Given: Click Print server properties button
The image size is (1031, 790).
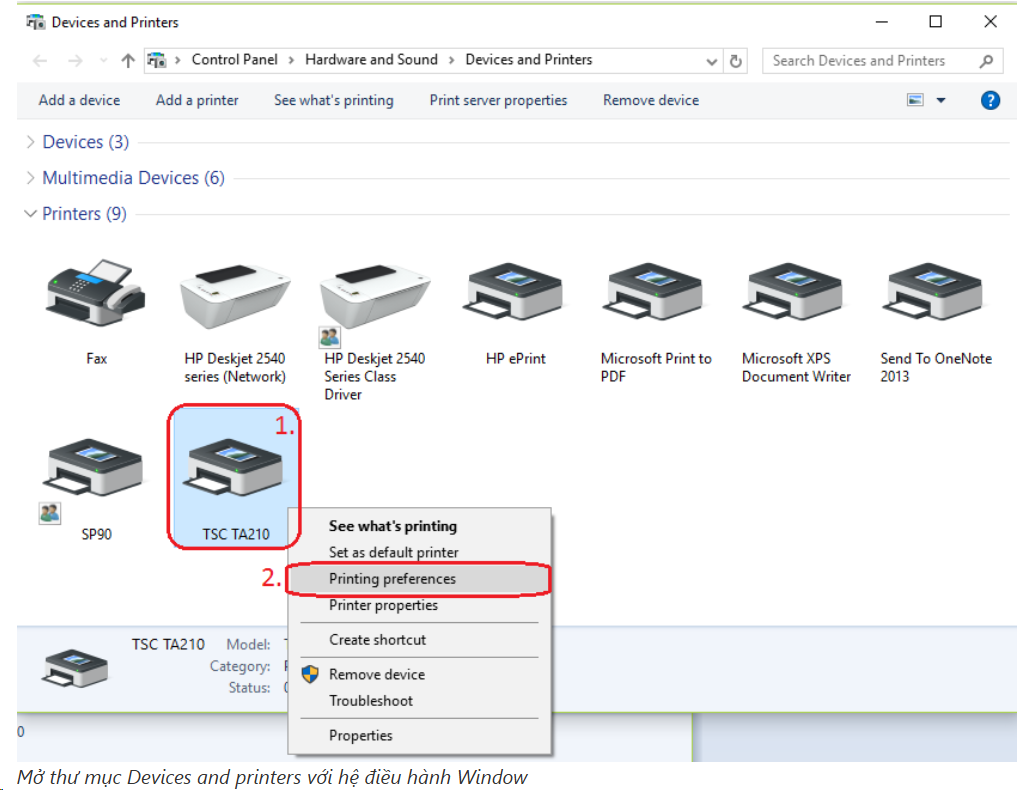Looking at the screenshot, I should pyautogui.click(x=498, y=100).
